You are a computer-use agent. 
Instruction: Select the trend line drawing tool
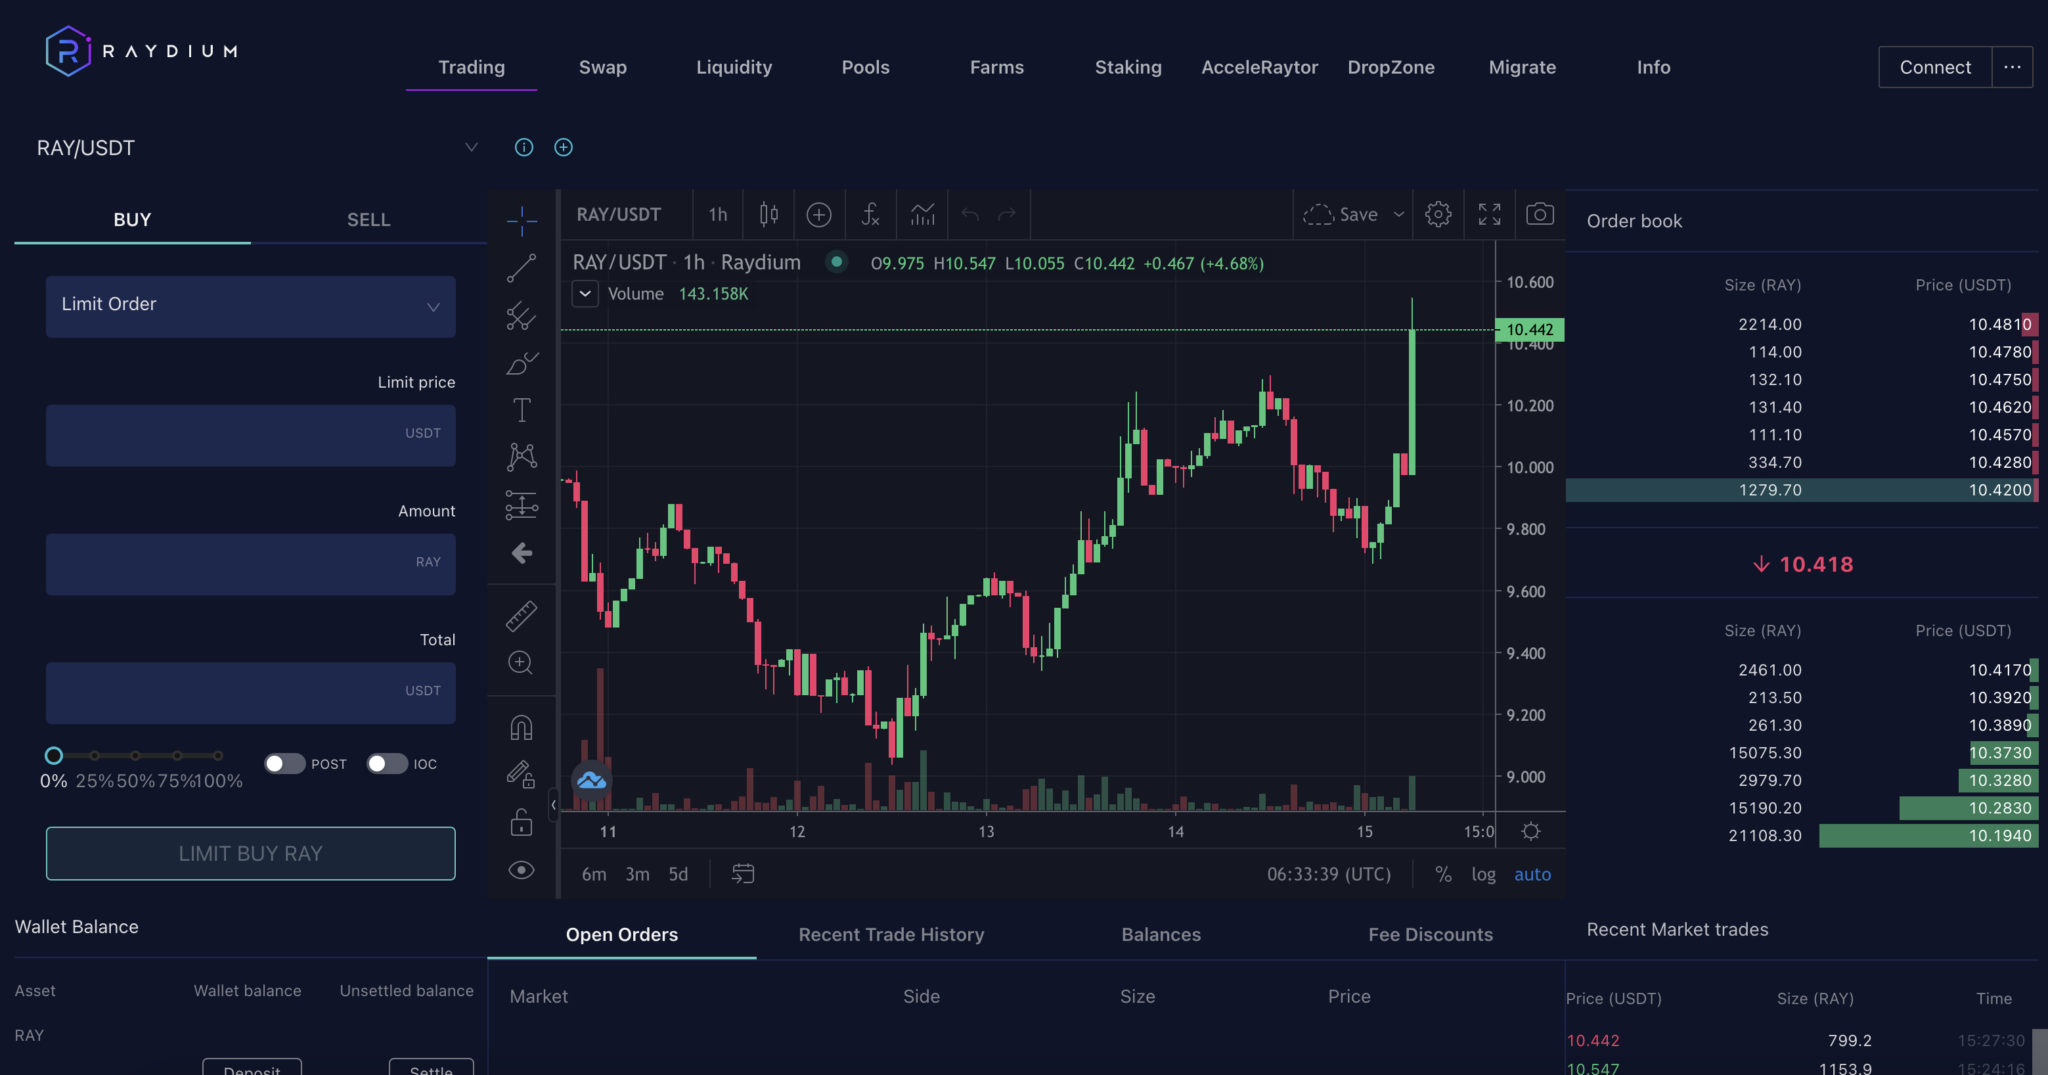(521, 268)
